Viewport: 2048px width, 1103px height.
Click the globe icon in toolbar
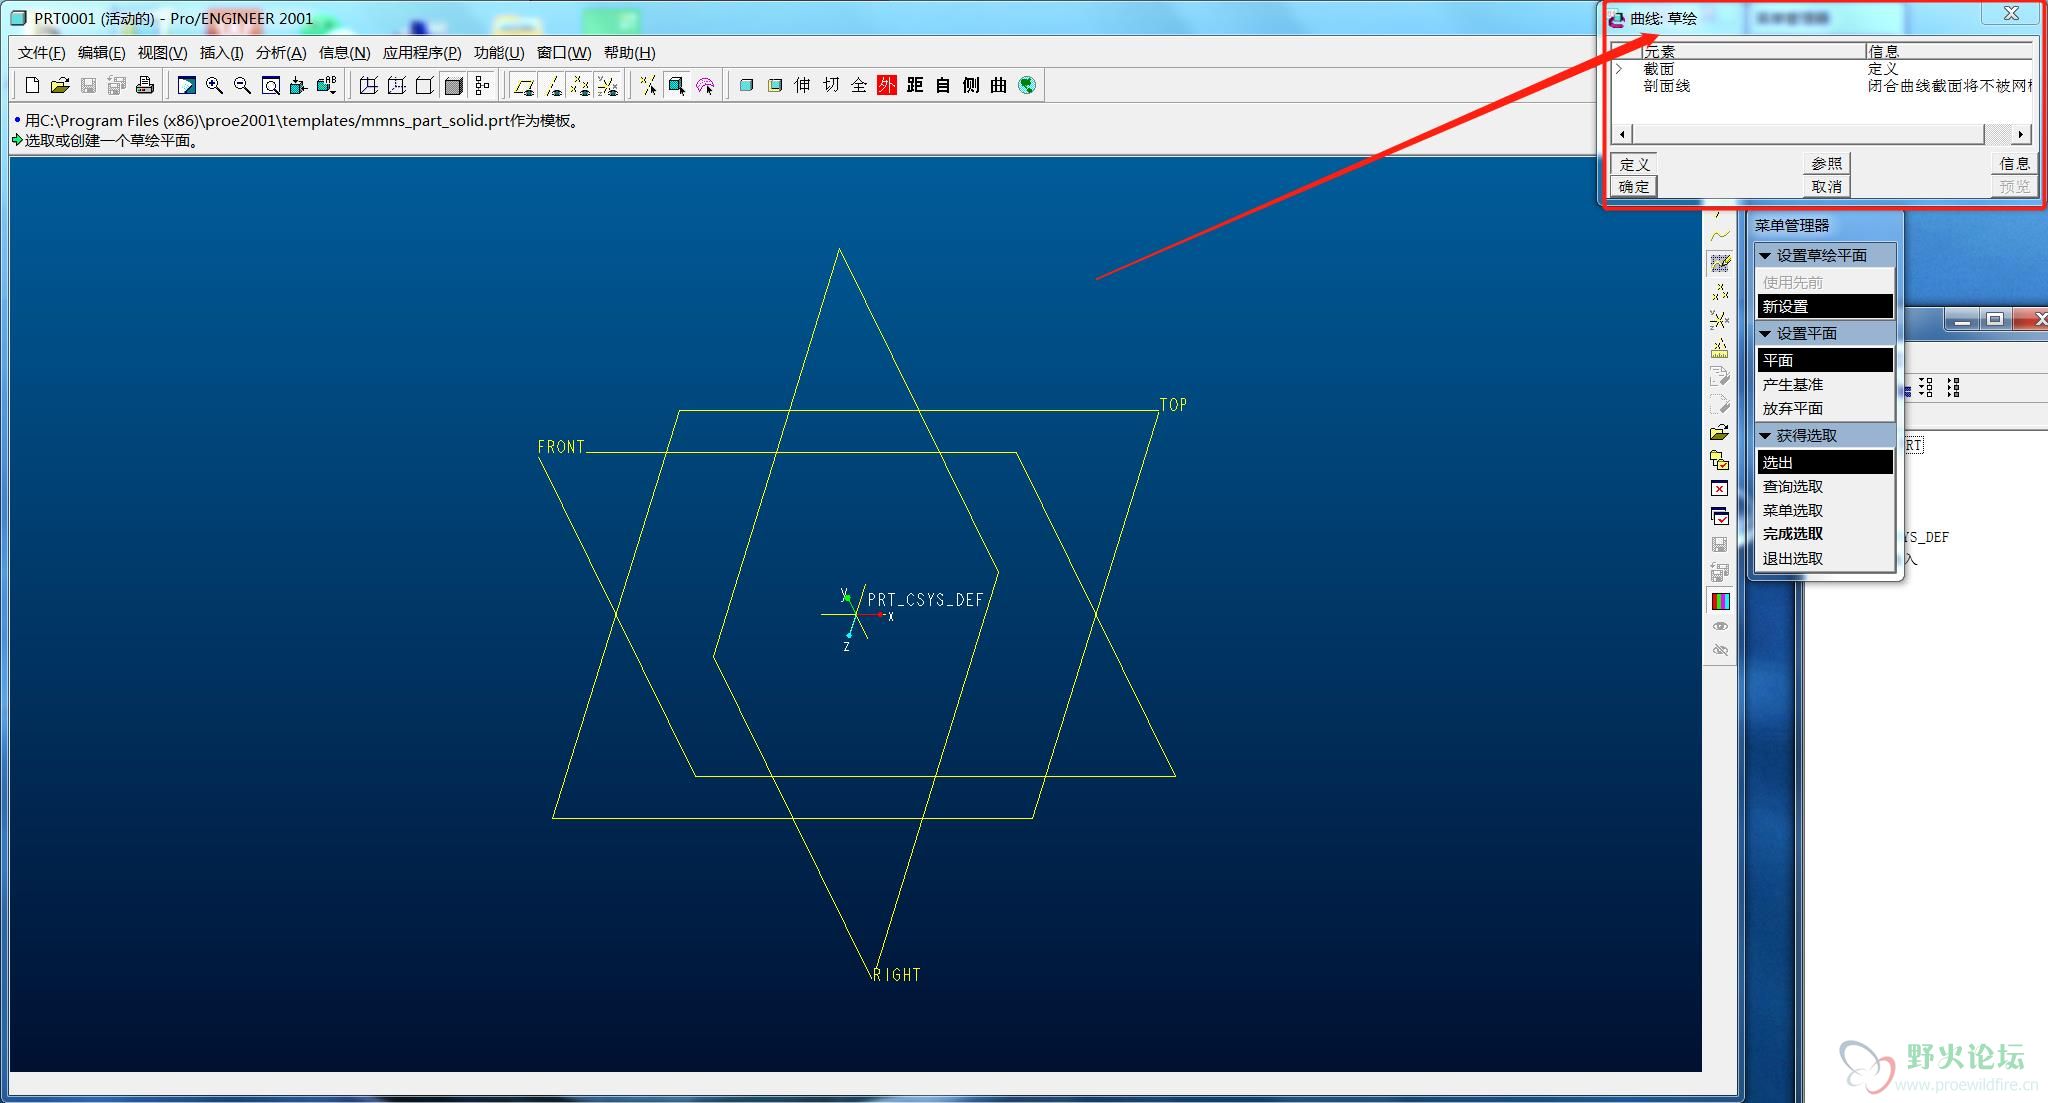click(x=1027, y=86)
